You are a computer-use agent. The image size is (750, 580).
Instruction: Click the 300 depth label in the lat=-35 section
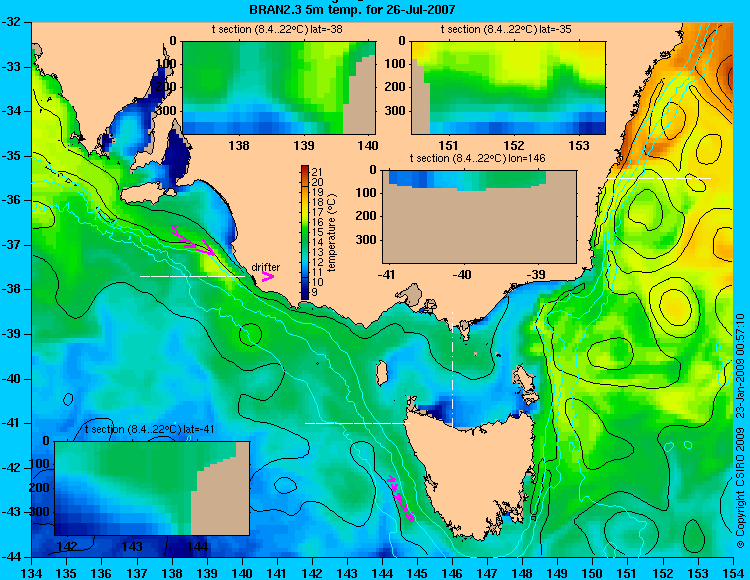397,111
